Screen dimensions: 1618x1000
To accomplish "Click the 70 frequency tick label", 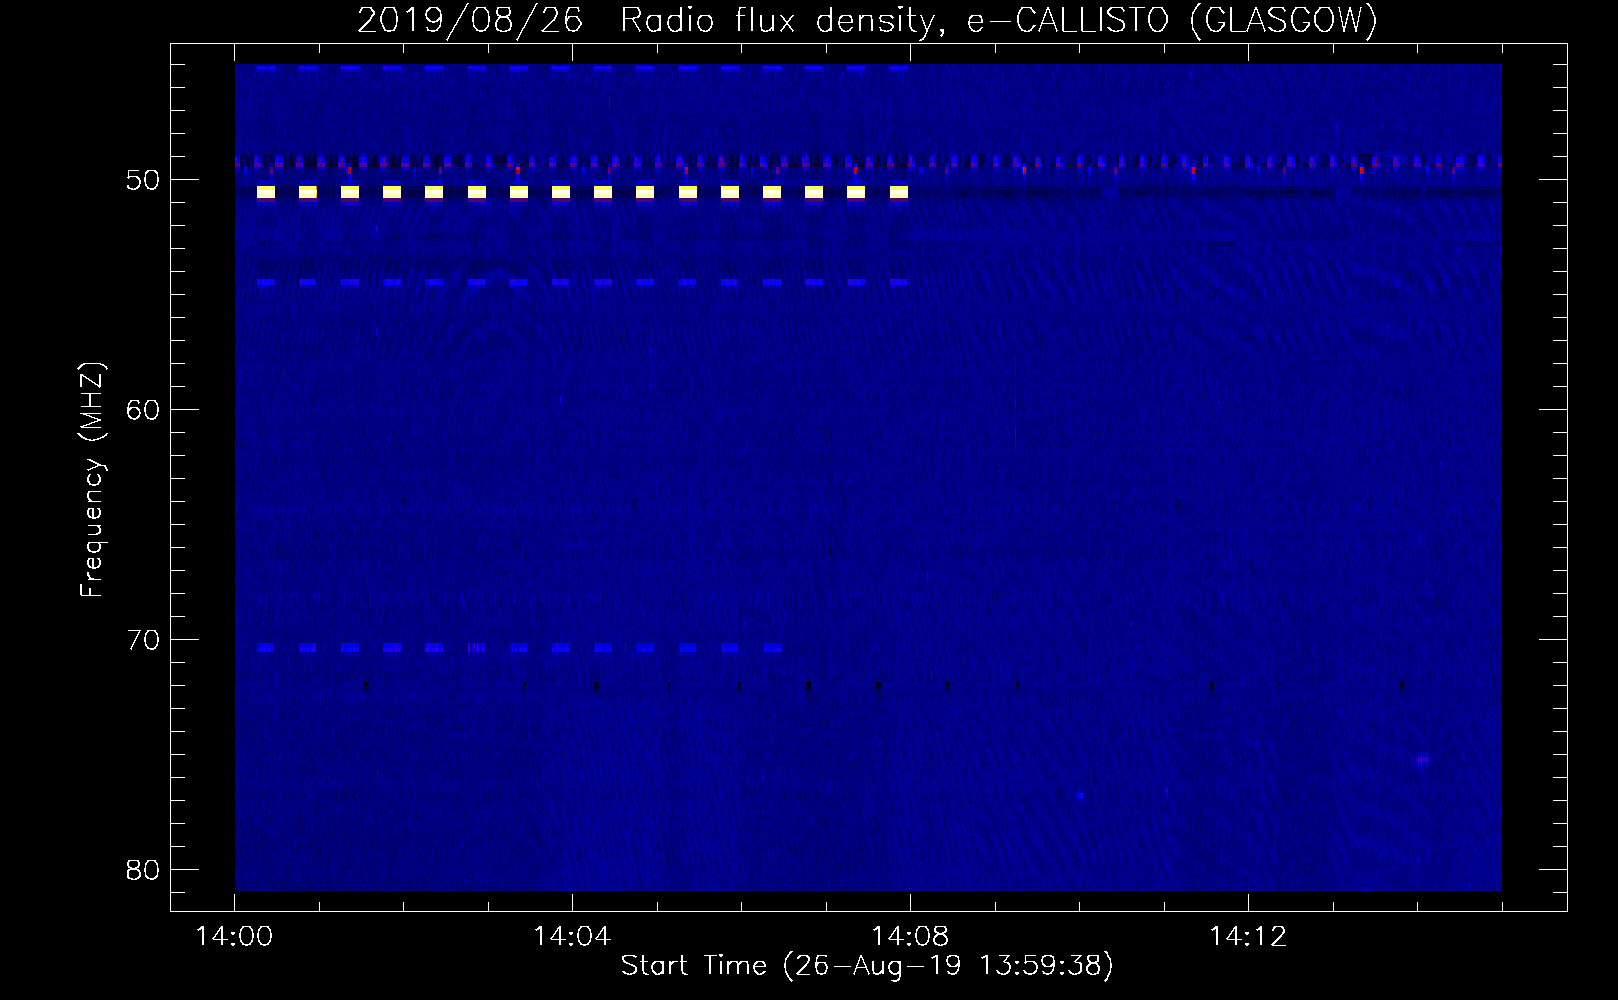I will point(143,640).
